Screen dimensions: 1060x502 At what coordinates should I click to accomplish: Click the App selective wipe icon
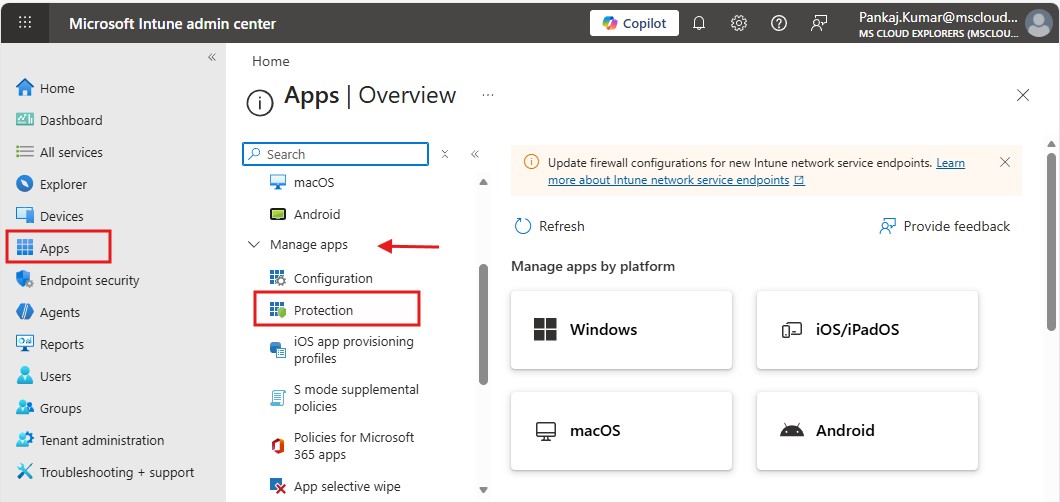[278, 486]
